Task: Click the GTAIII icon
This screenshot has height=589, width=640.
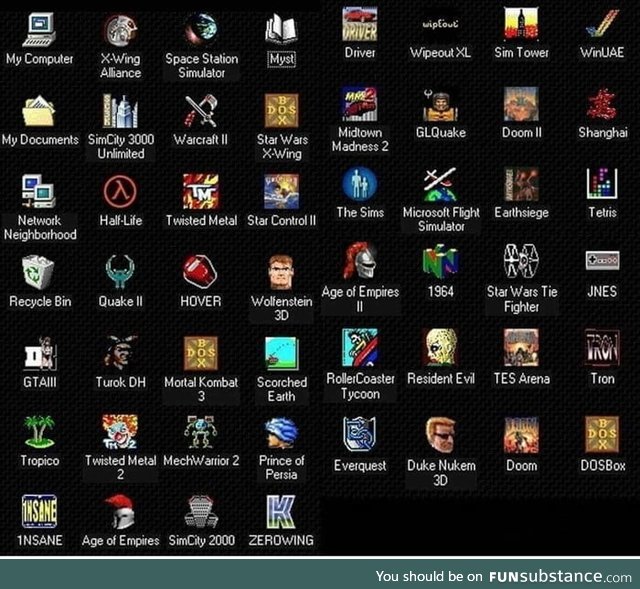Action: (39, 353)
